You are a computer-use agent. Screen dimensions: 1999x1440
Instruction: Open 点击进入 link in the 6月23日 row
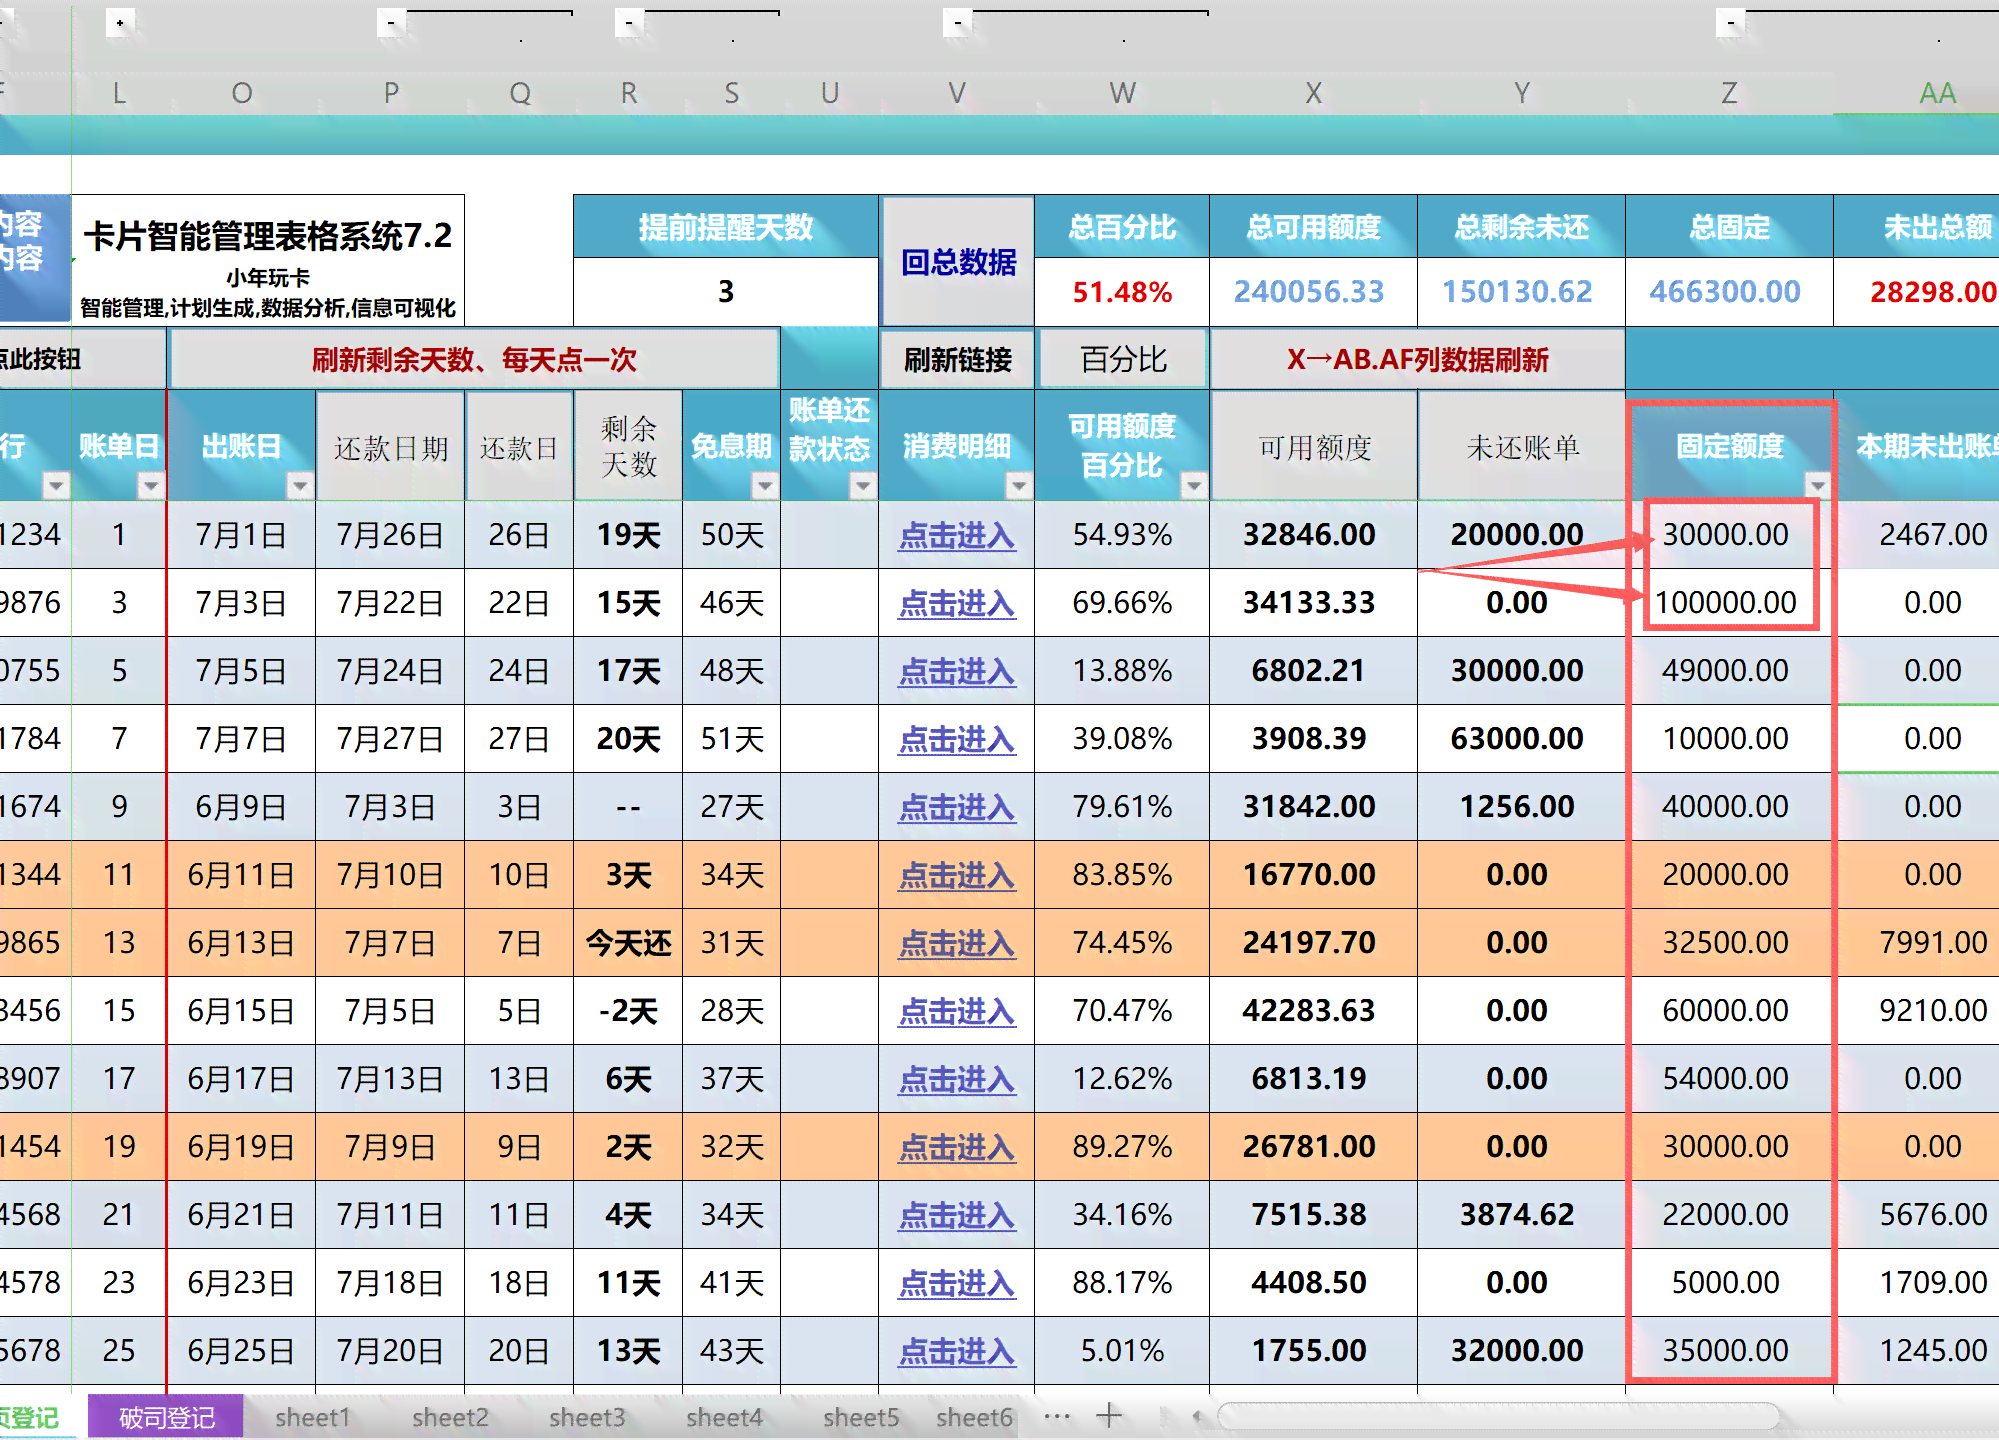click(957, 1284)
